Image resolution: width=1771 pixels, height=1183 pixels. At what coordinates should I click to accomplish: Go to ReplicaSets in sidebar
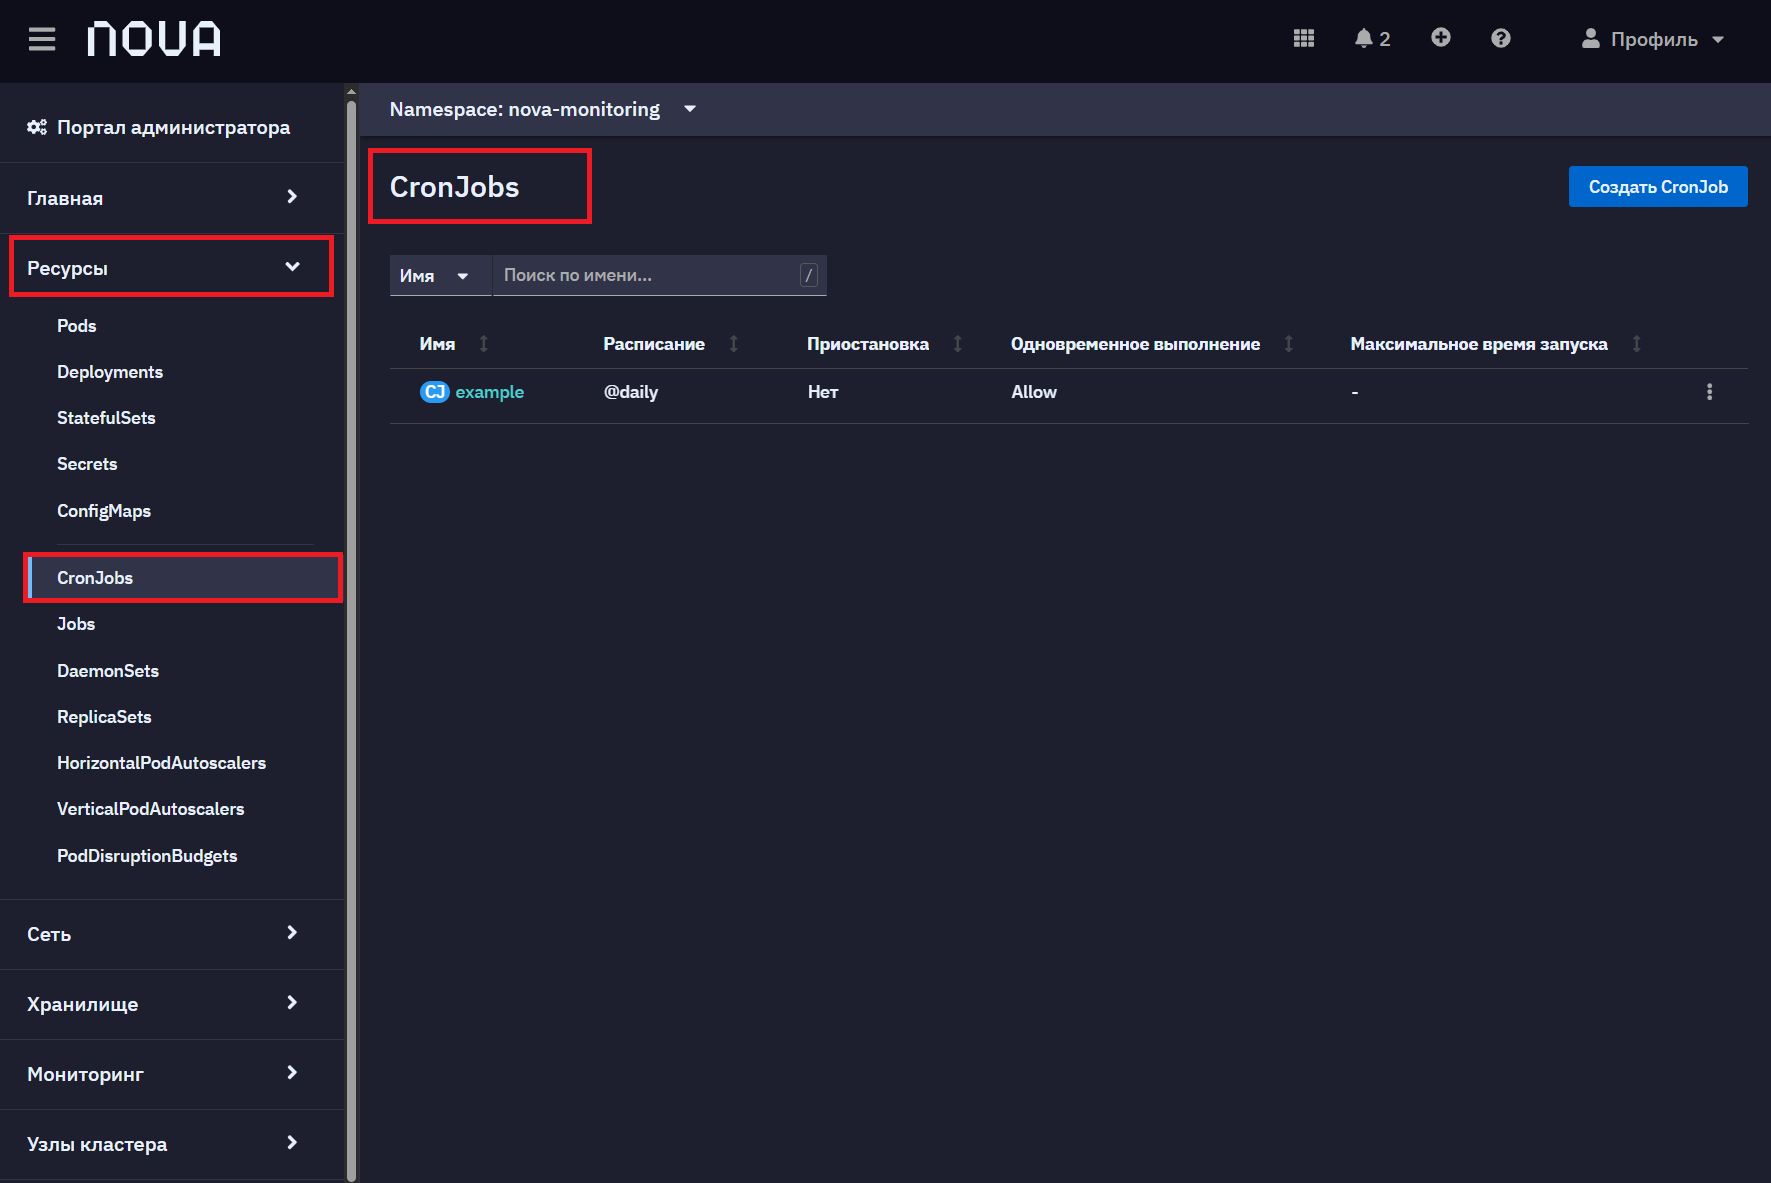104,717
